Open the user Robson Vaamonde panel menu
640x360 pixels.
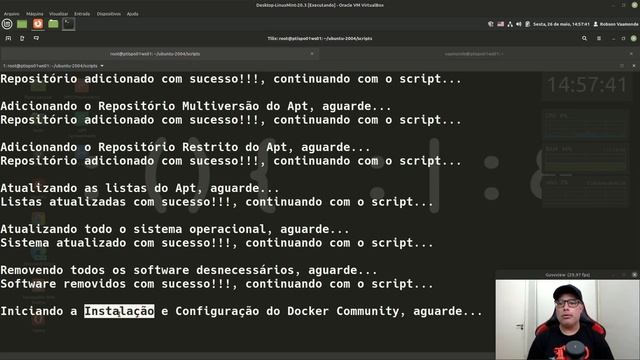[x=616, y=24]
